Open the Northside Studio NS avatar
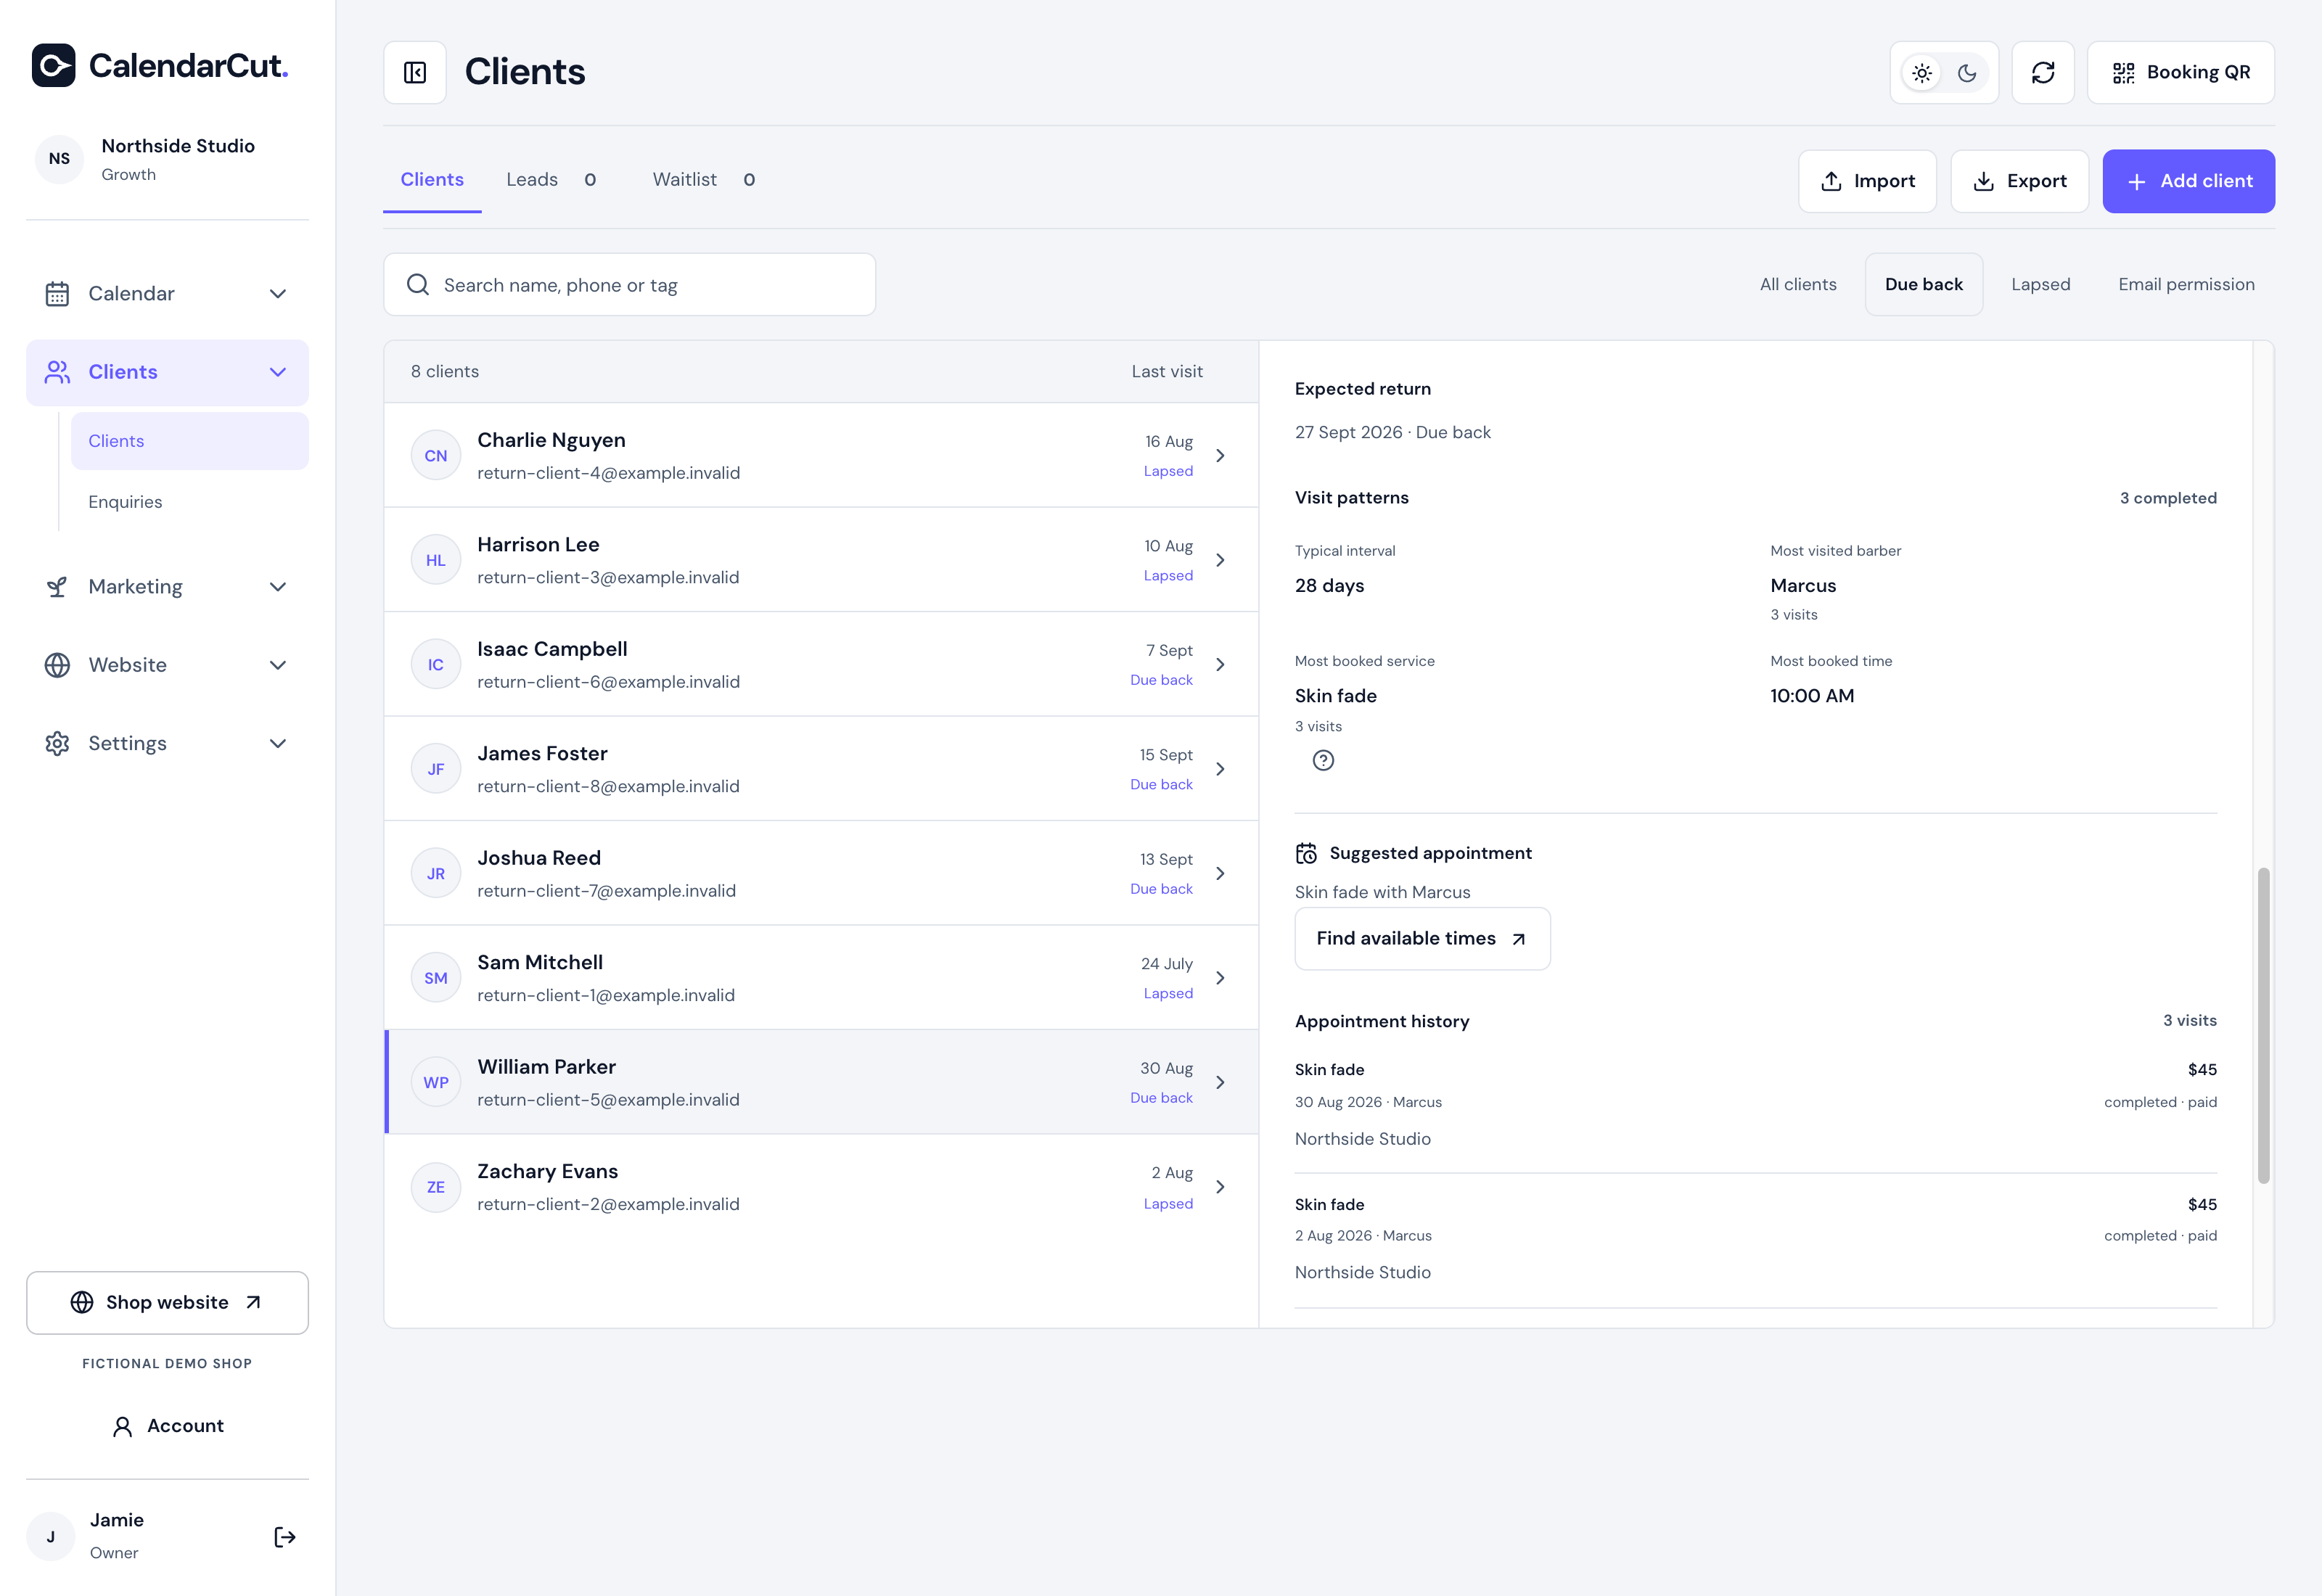 [x=59, y=159]
